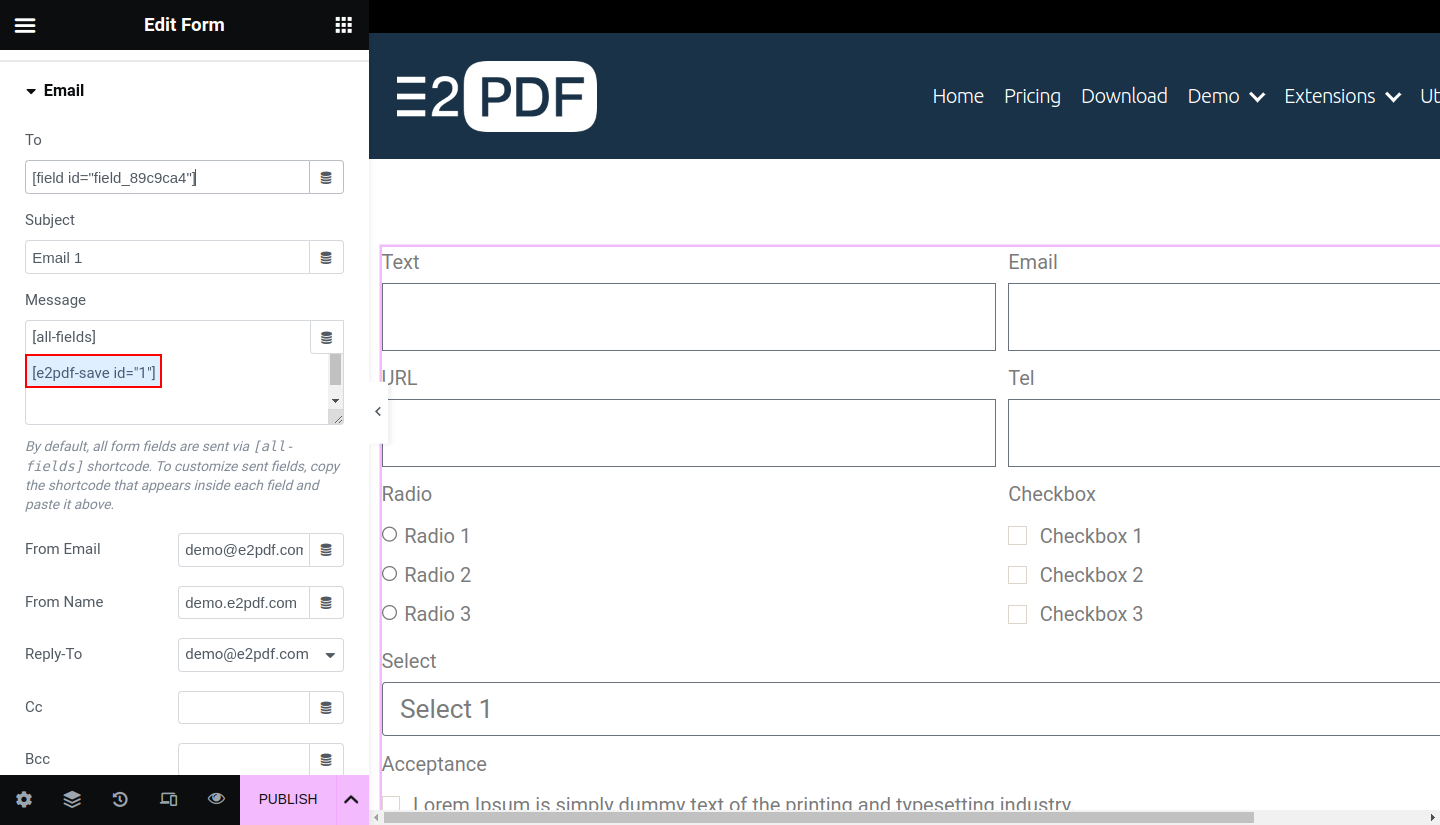Expand the Publish save options arrow
Image resolution: width=1440 pixels, height=825 pixels.
351,799
